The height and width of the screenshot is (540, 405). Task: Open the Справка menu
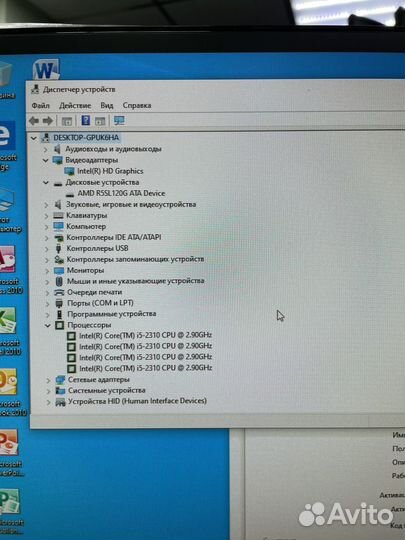[137, 105]
